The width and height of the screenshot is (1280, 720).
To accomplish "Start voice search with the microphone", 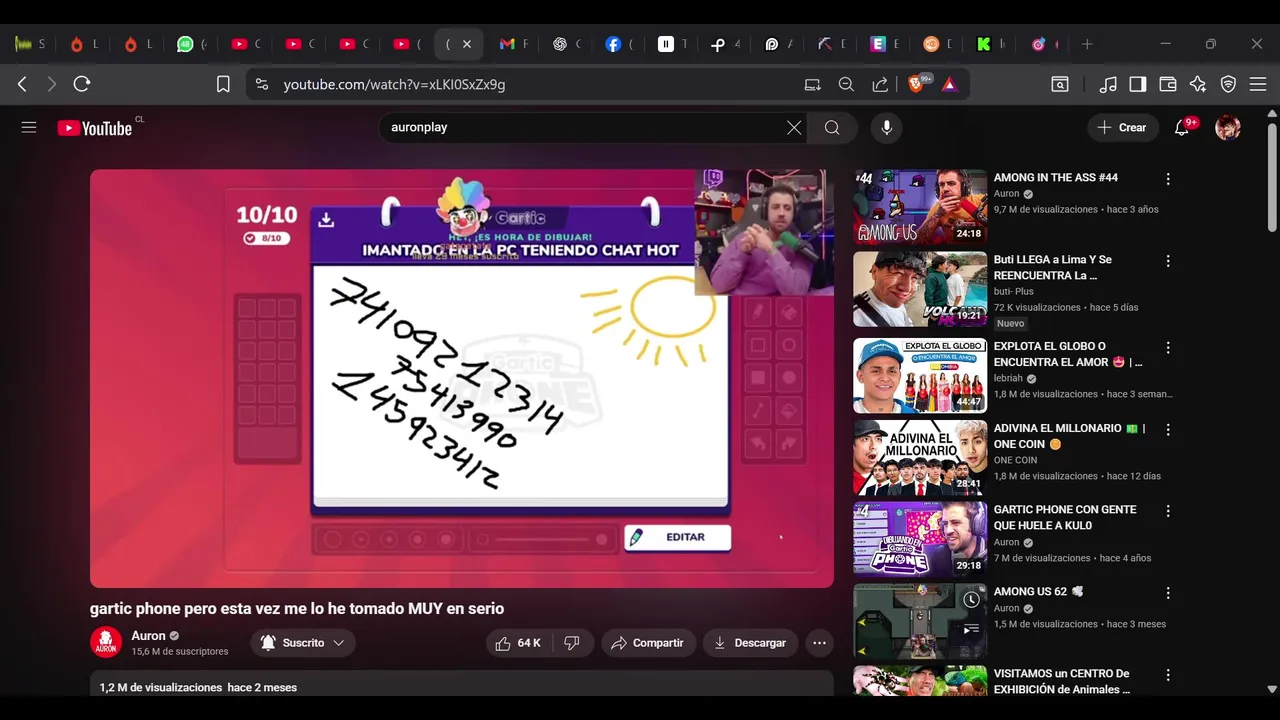I will [x=886, y=127].
